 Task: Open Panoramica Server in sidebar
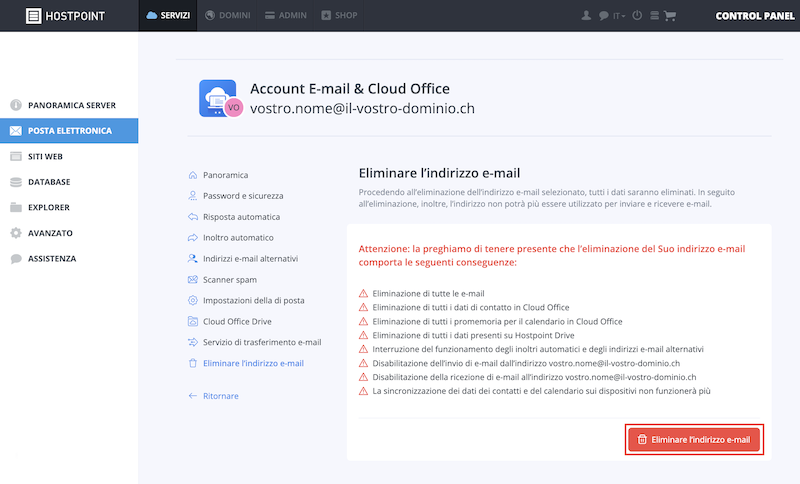69,105
